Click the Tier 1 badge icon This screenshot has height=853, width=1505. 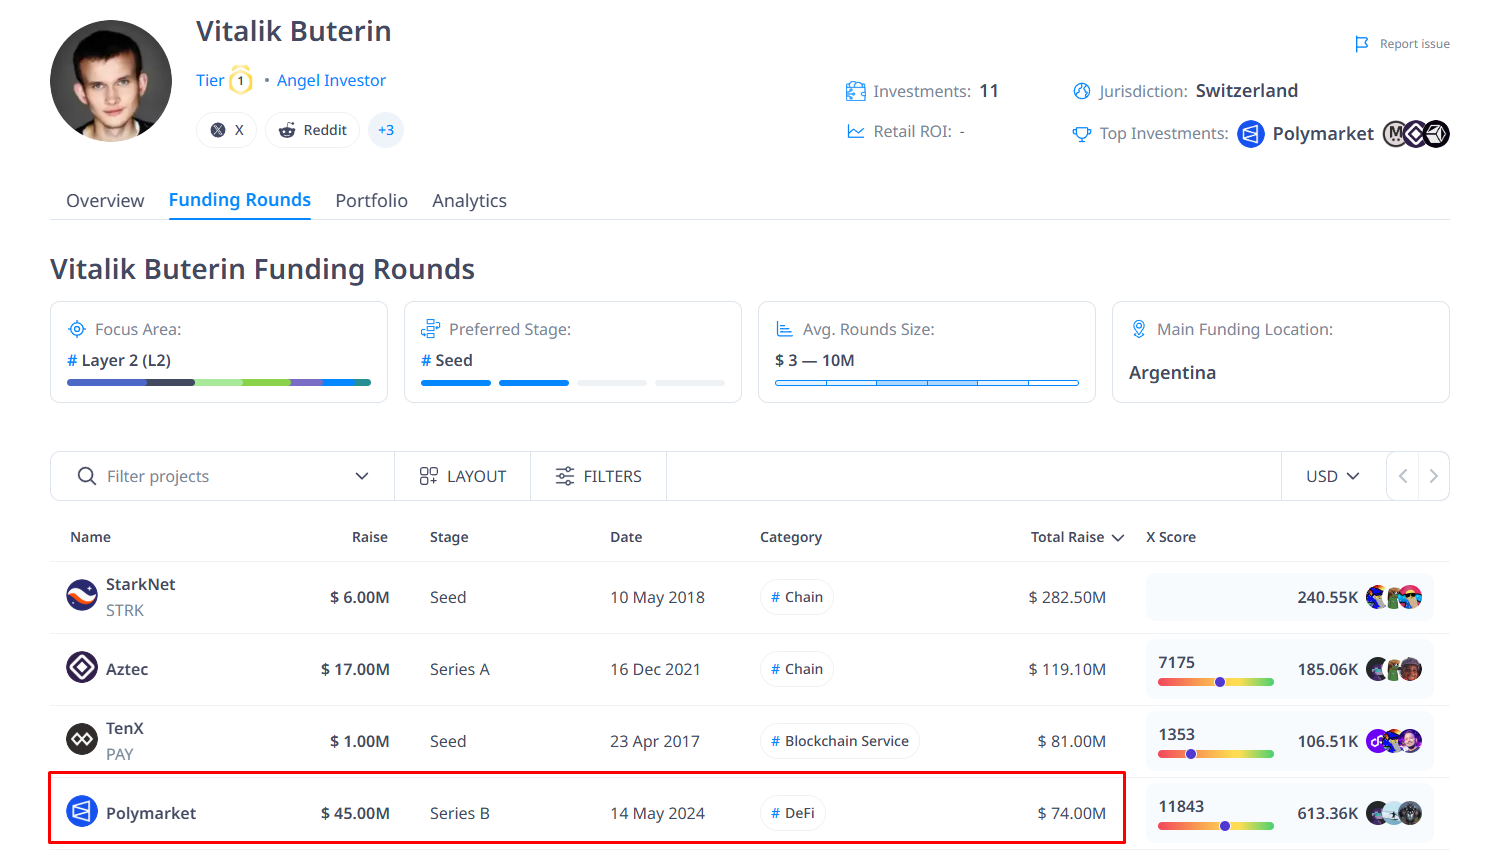click(x=241, y=80)
